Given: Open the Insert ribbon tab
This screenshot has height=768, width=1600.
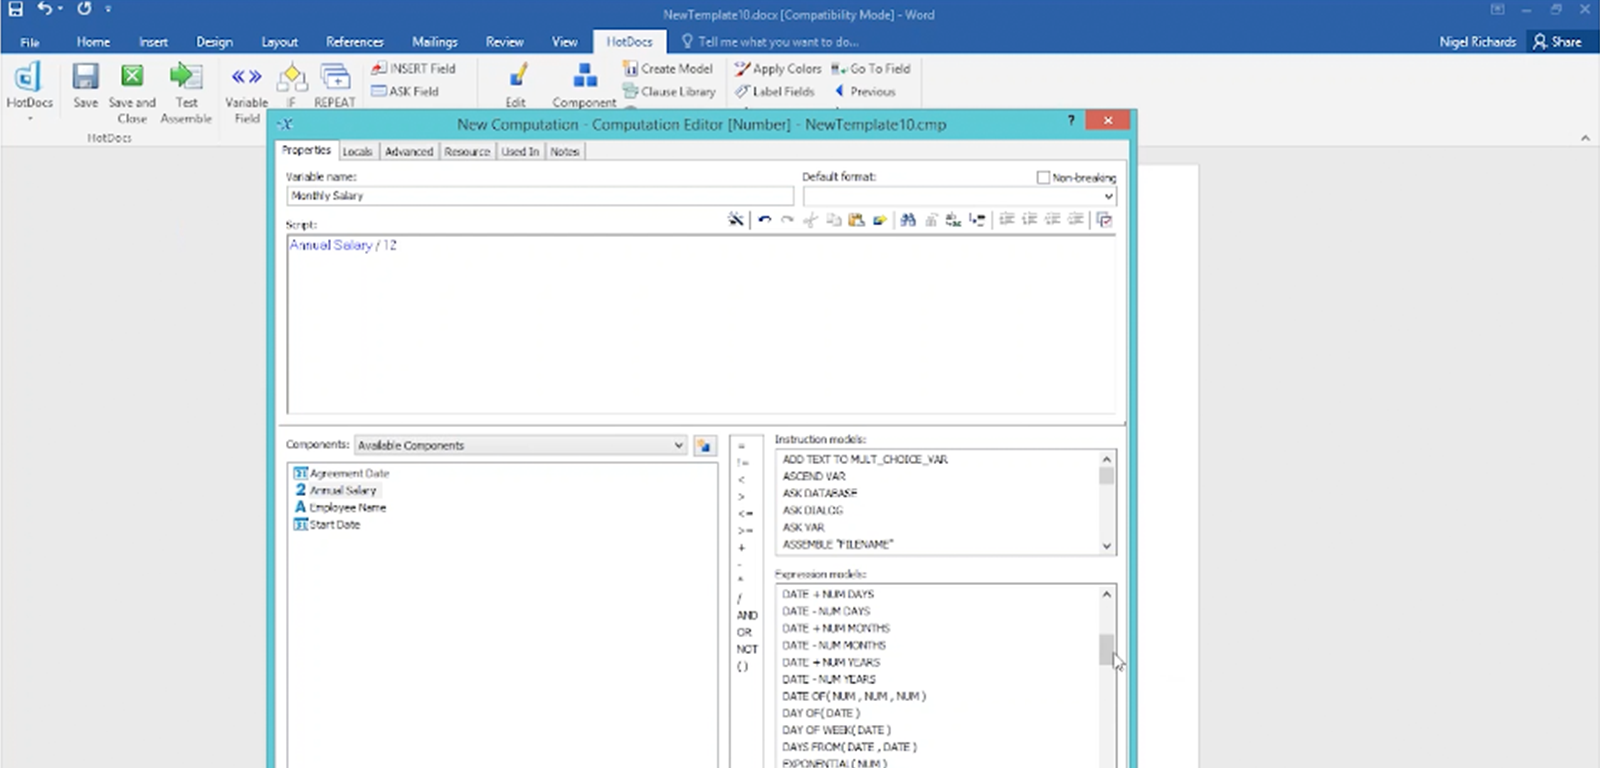Looking at the screenshot, I should click(153, 42).
